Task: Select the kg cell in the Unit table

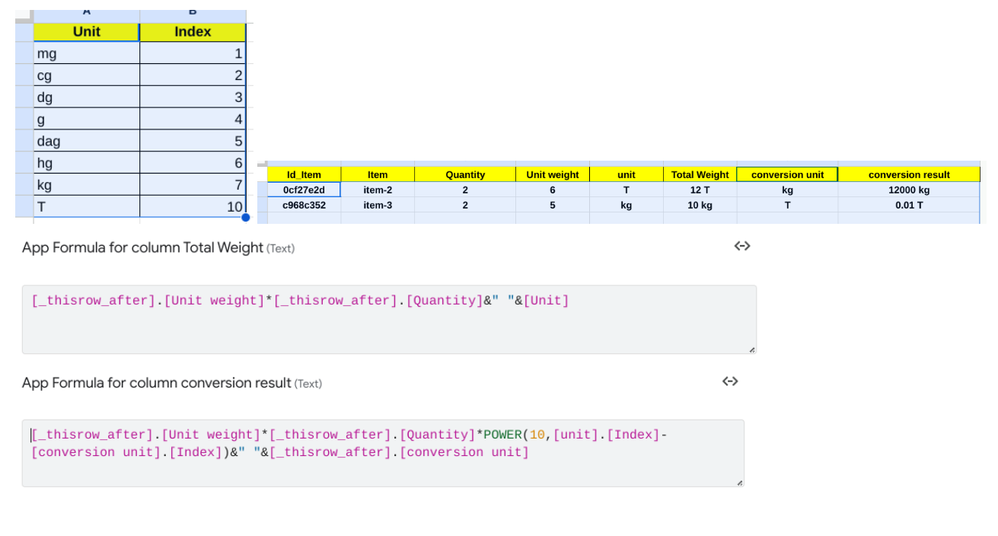Action: coord(87,185)
